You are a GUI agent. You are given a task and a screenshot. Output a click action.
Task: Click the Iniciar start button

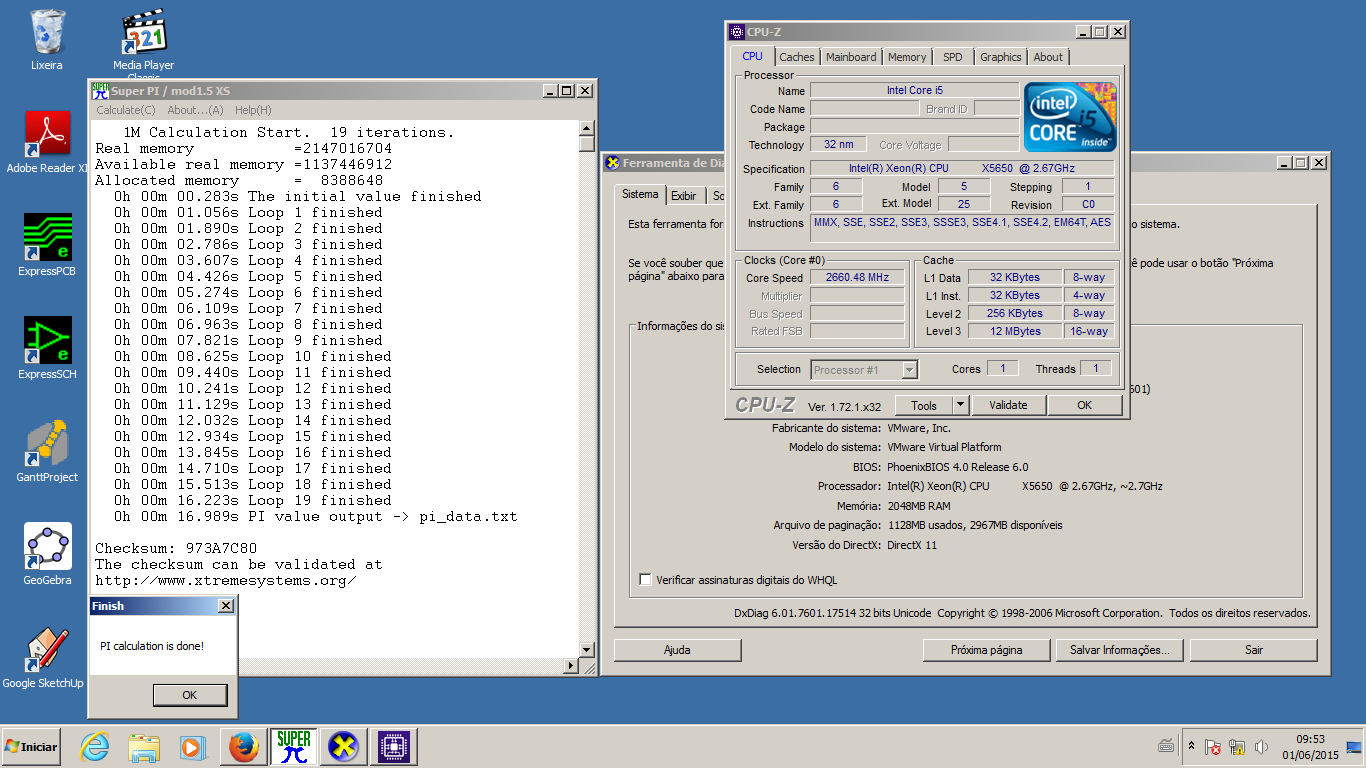click(31, 747)
